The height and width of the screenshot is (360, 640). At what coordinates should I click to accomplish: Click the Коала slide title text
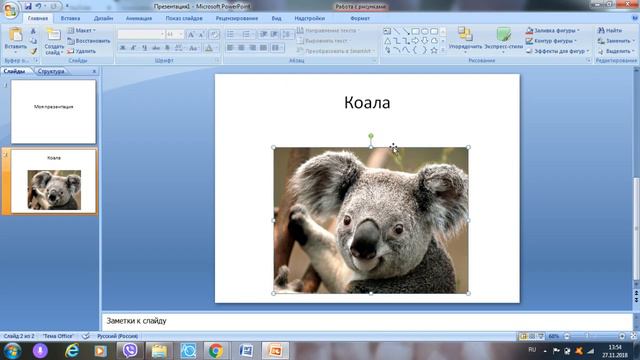367,102
